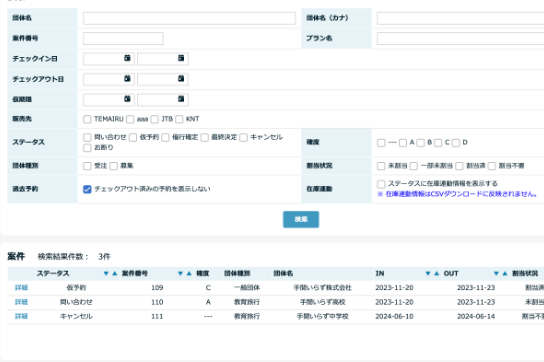Viewport: 544px width, 362px height.
Task: Click 手間いらず高校 group name cell
Action: [323, 302]
